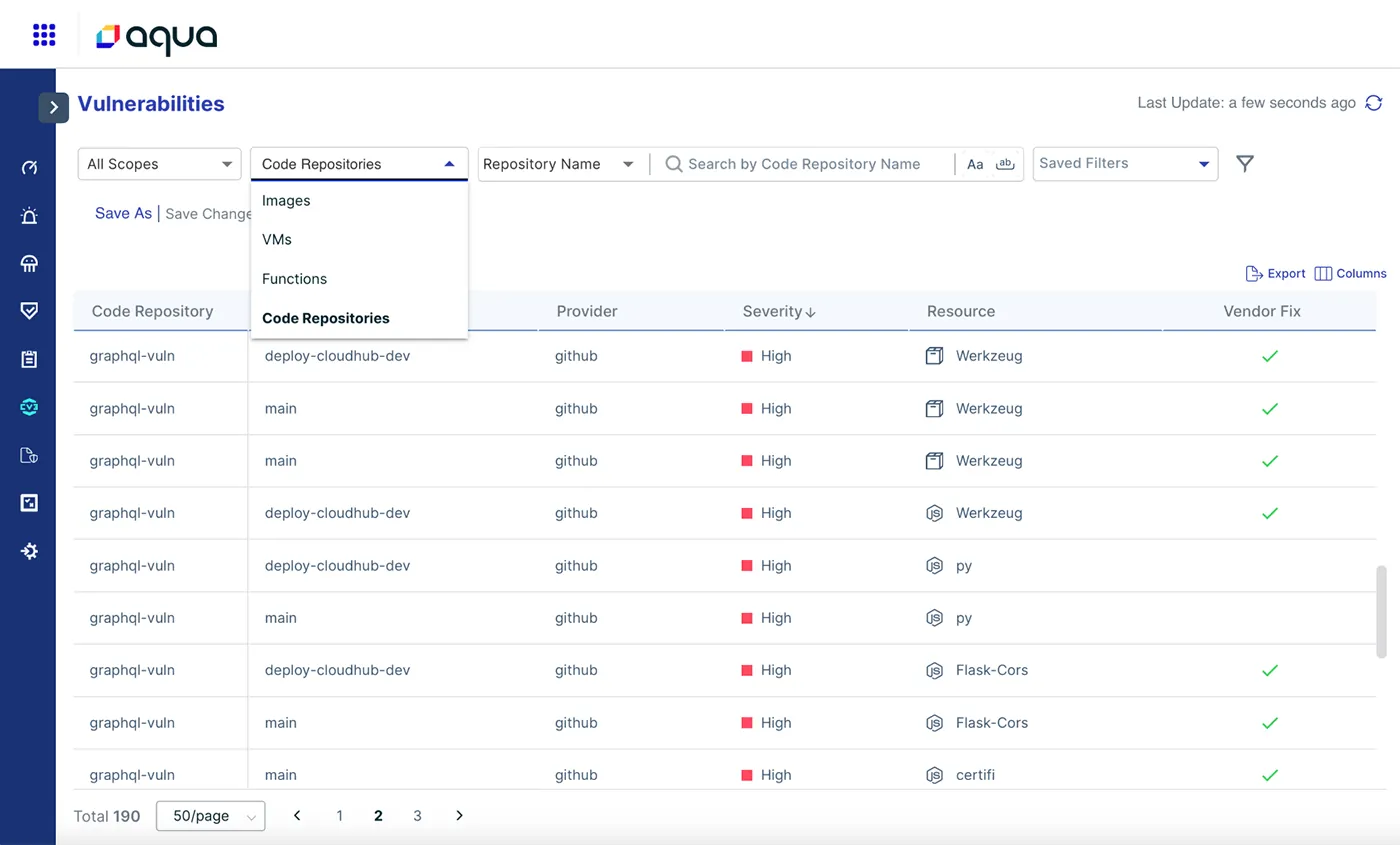Image resolution: width=1400 pixels, height=845 pixels.
Task: Sort by the Severity column header
Action: pos(779,311)
